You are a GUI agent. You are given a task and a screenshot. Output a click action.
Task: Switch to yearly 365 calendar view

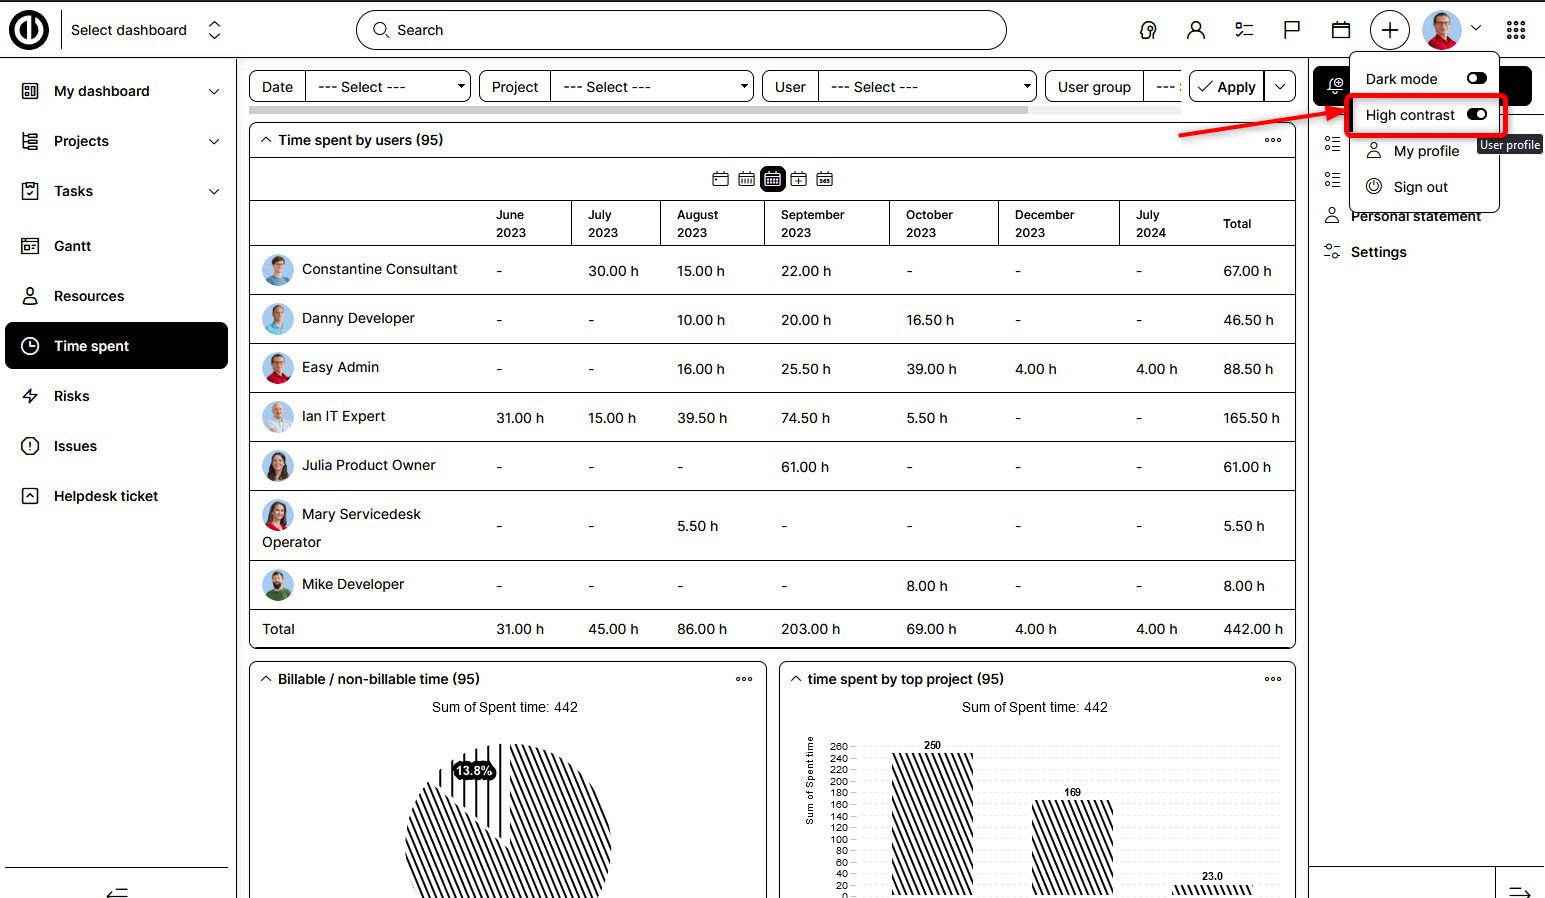click(824, 179)
